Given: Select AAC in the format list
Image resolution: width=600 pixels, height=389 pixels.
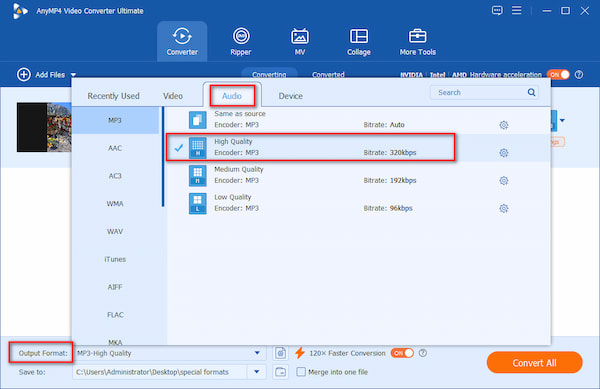Looking at the screenshot, I should point(115,148).
